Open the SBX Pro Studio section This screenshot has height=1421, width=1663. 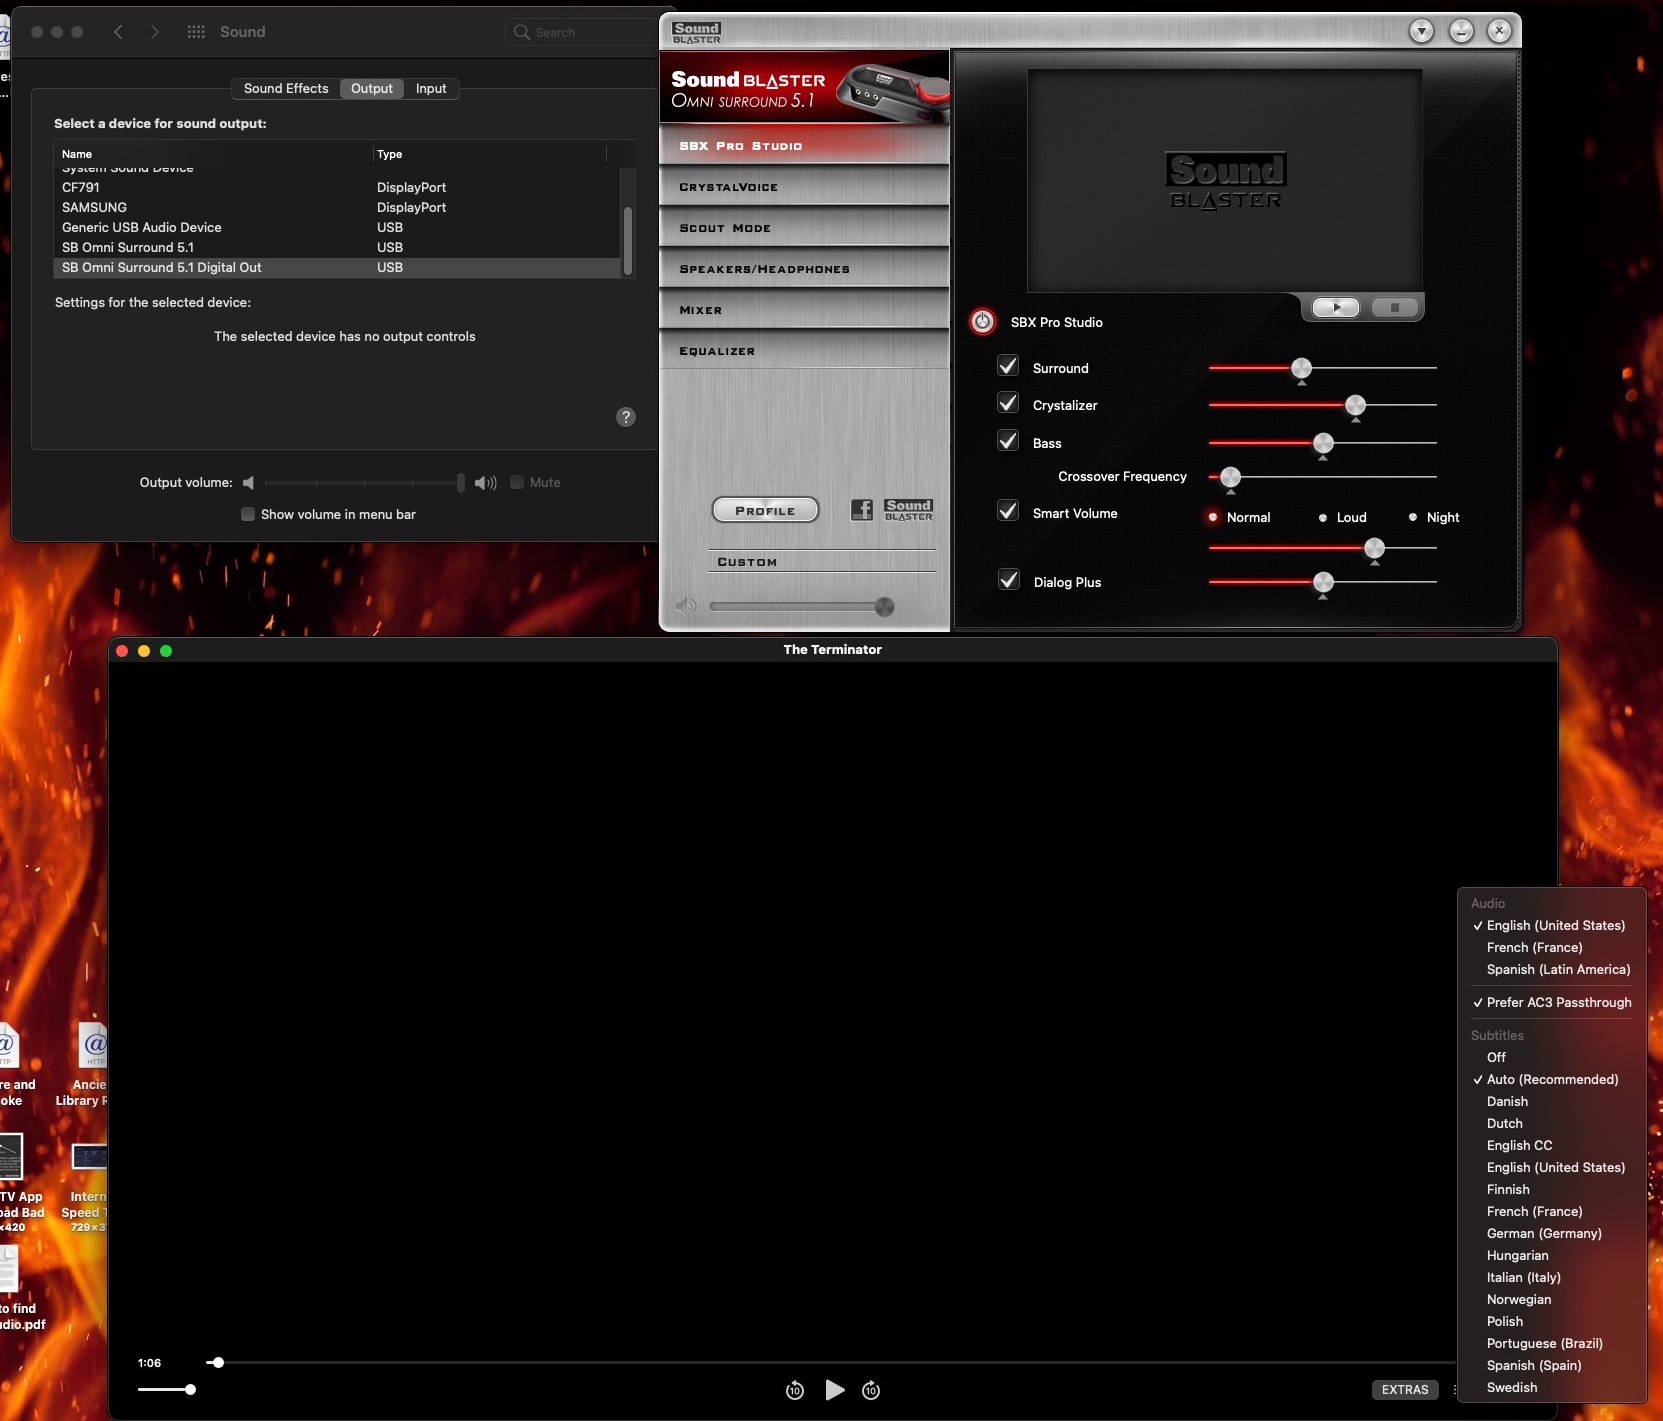click(804, 146)
